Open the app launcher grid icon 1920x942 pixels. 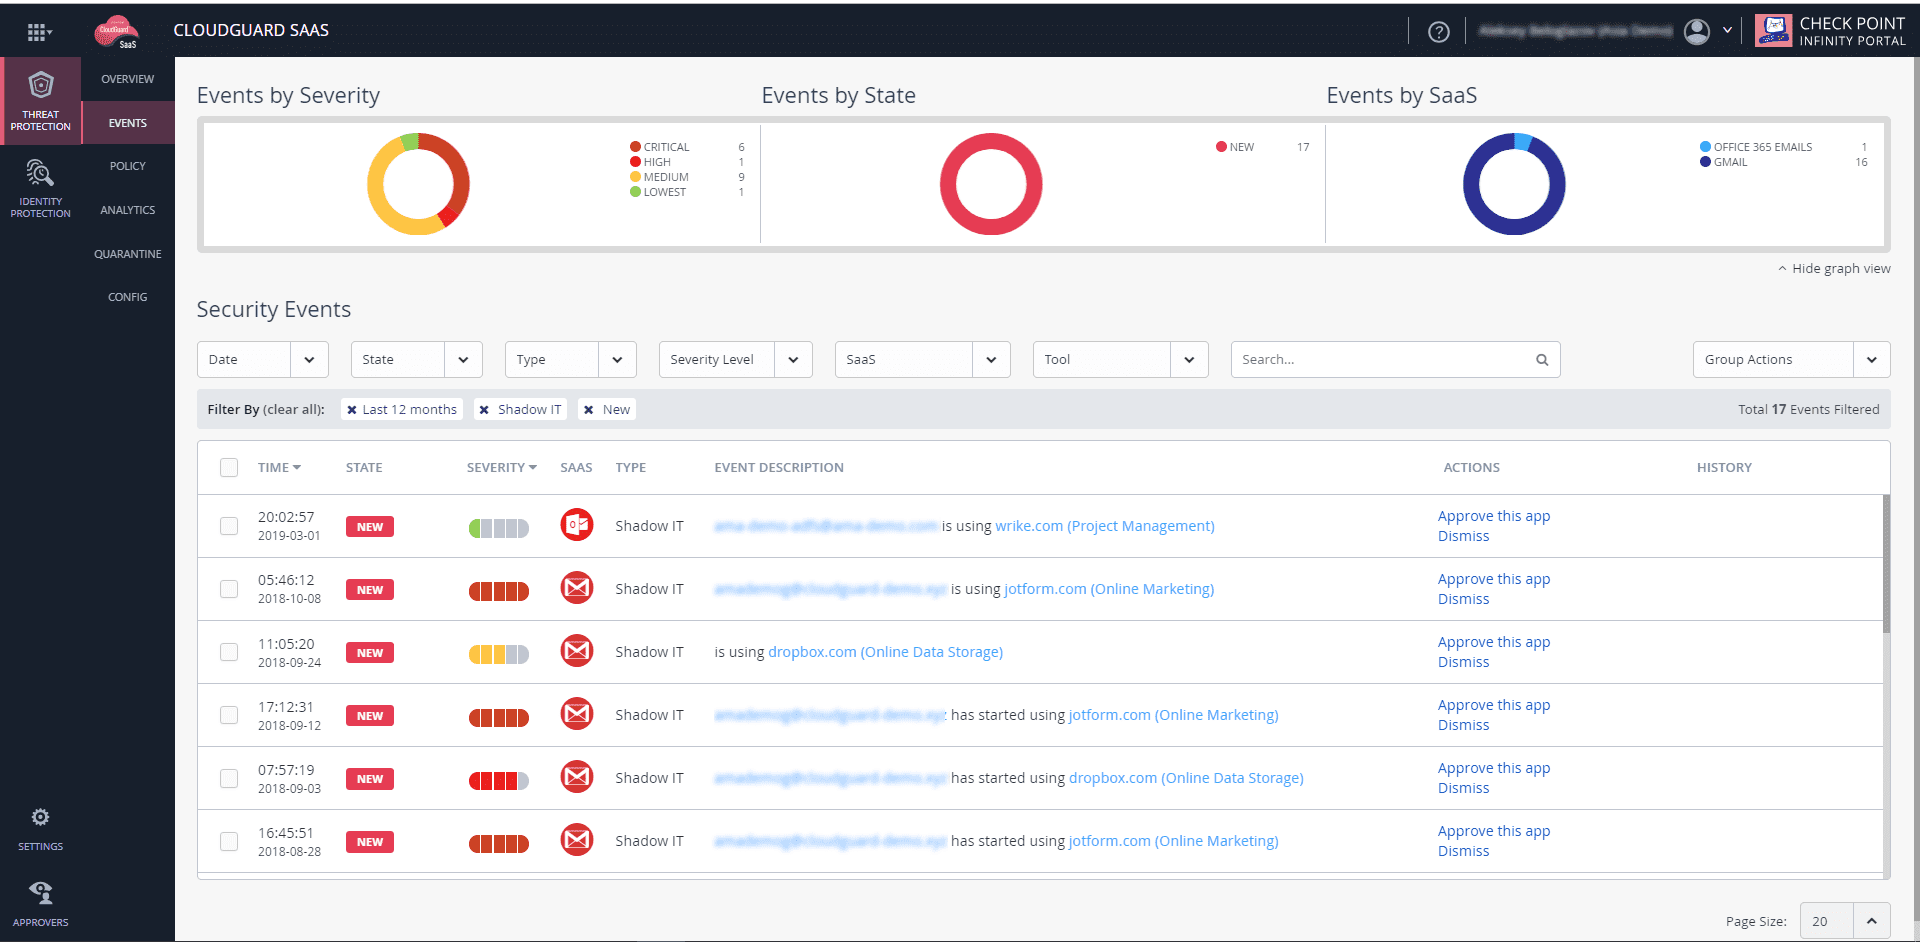38,32
